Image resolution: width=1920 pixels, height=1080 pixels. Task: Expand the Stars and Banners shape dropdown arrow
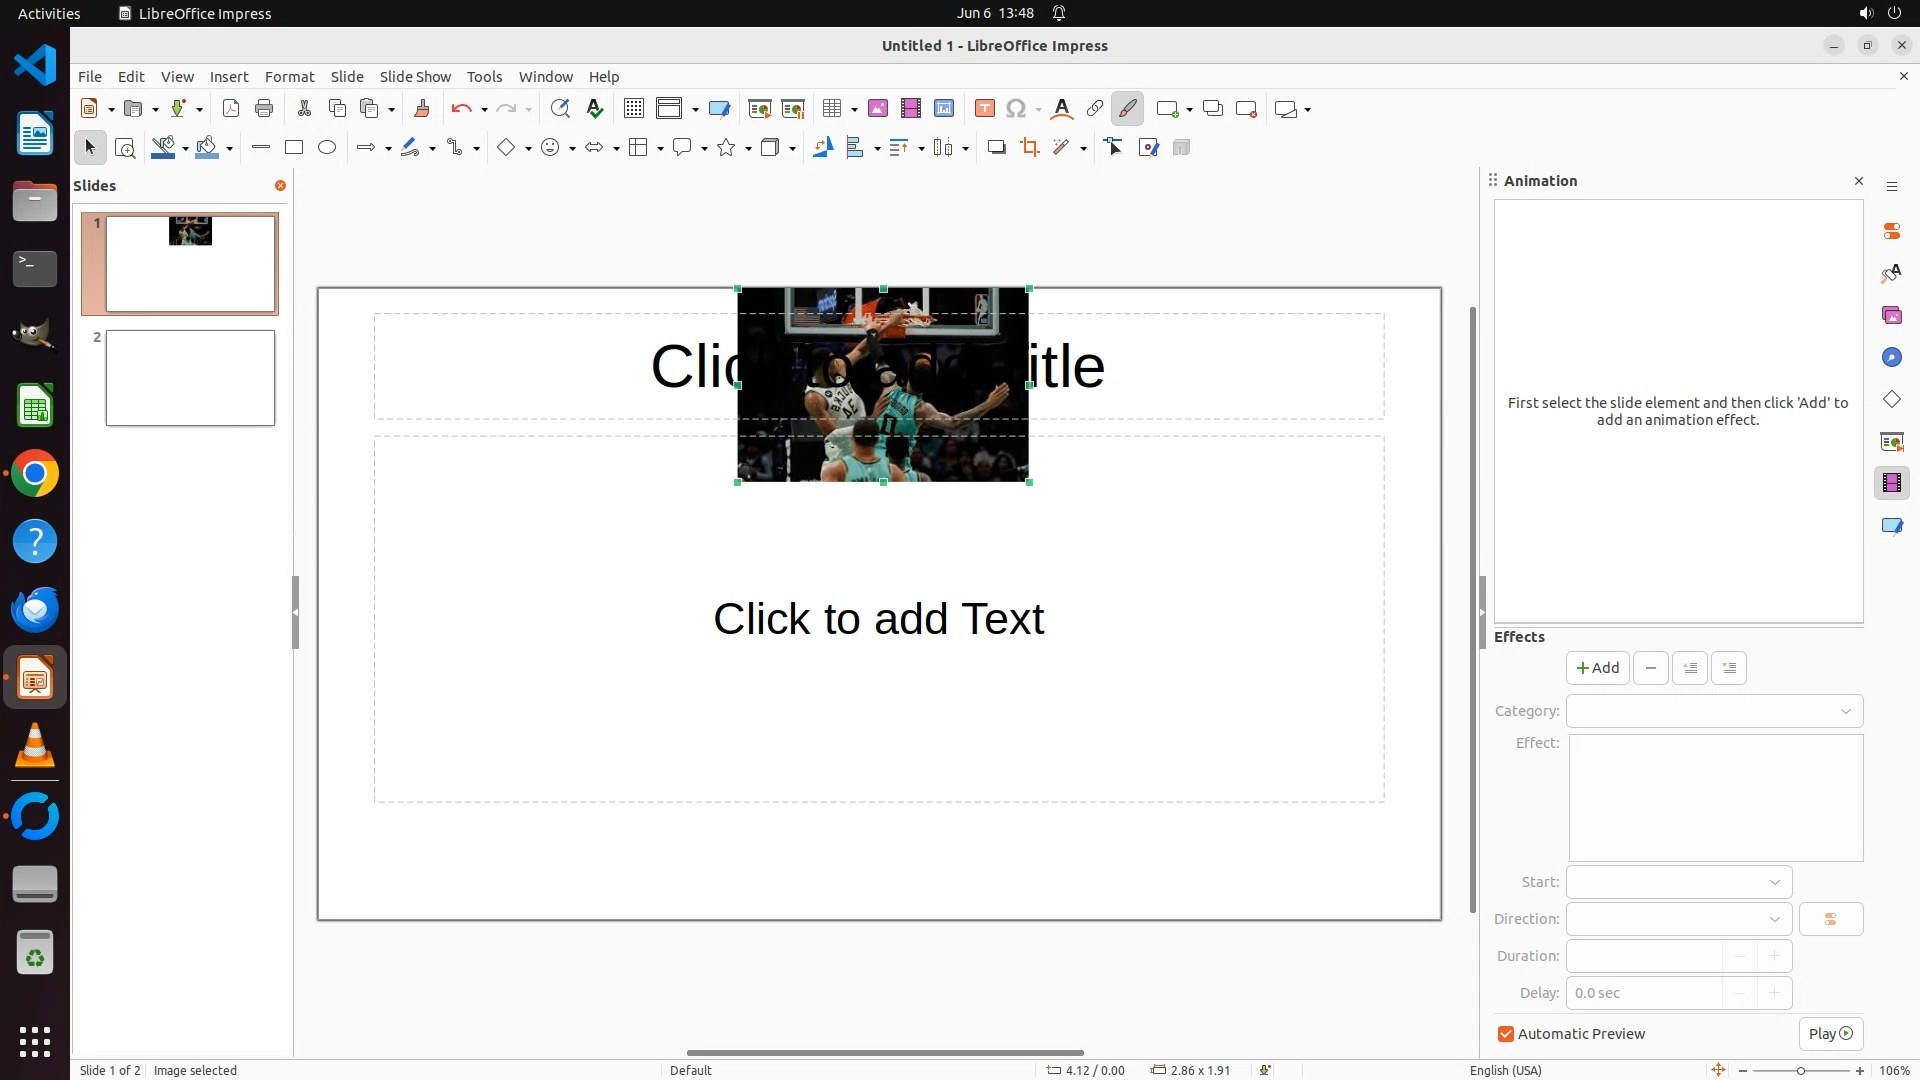pos(748,149)
